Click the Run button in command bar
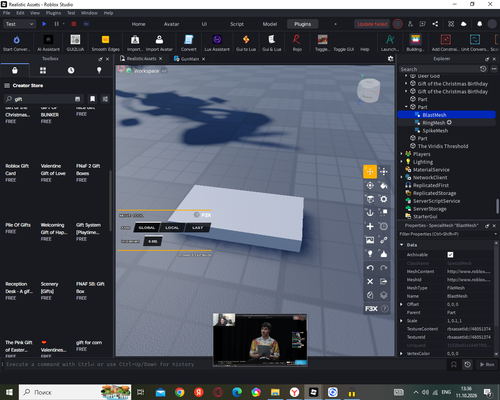This screenshot has height=400, width=500. pos(487,364)
